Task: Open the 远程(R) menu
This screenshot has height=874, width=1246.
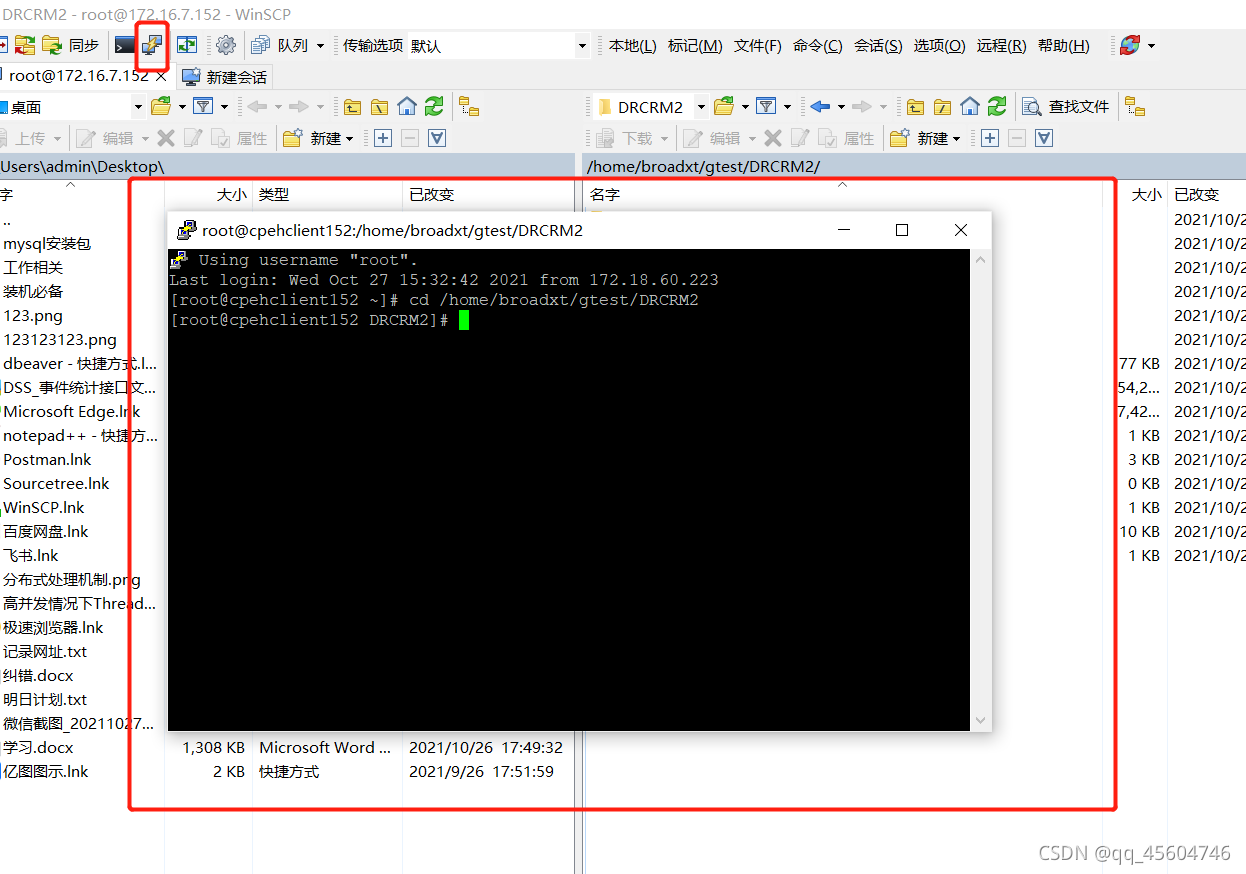Action: coord(1001,45)
